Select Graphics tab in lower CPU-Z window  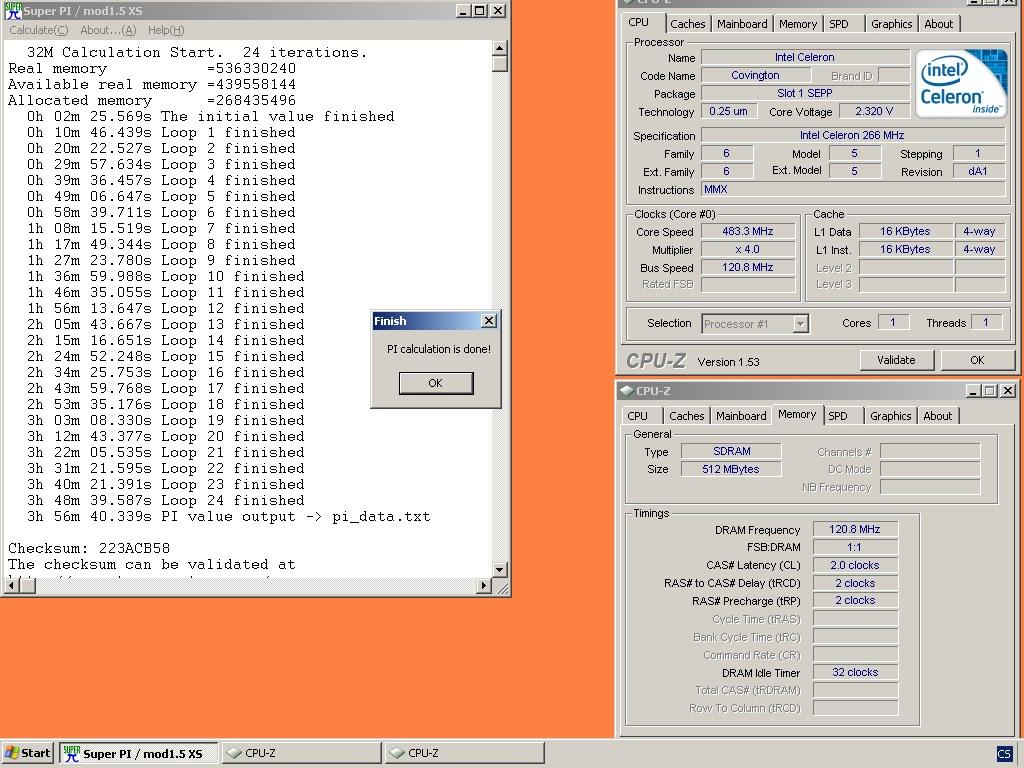pyautogui.click(x=891, y=416)
